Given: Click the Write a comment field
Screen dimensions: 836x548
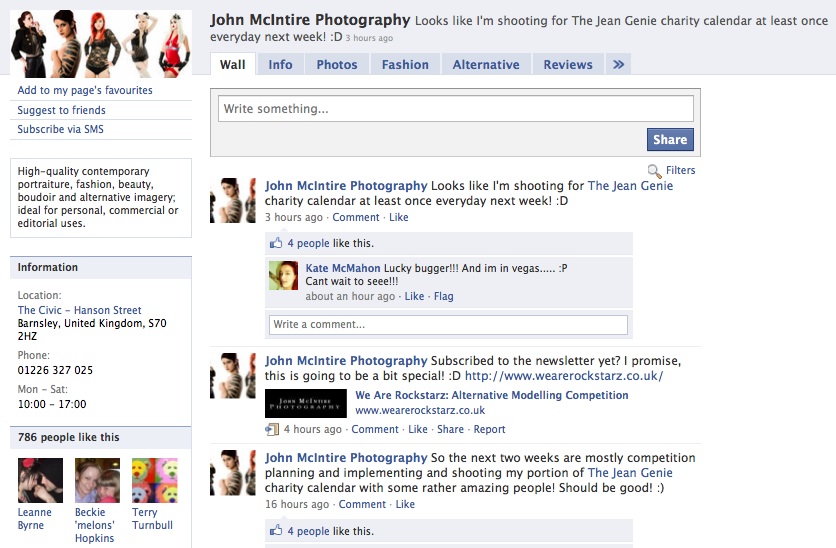Looking at the screenshot, I should point(448,325).
